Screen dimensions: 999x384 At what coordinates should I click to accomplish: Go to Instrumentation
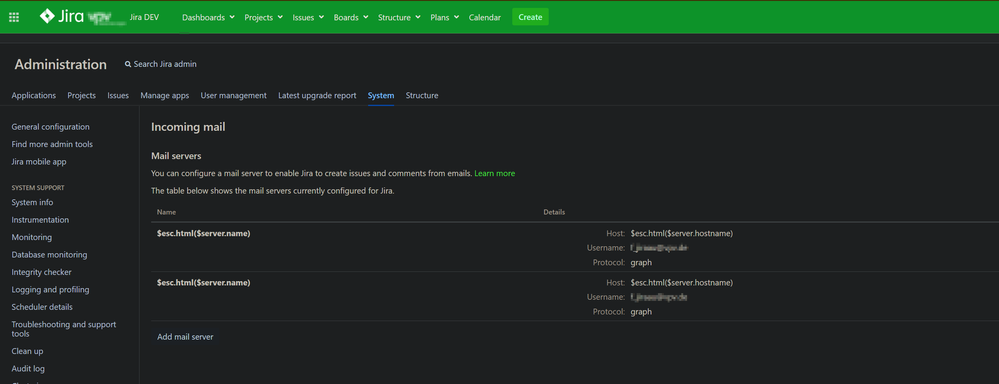(40, 220)
